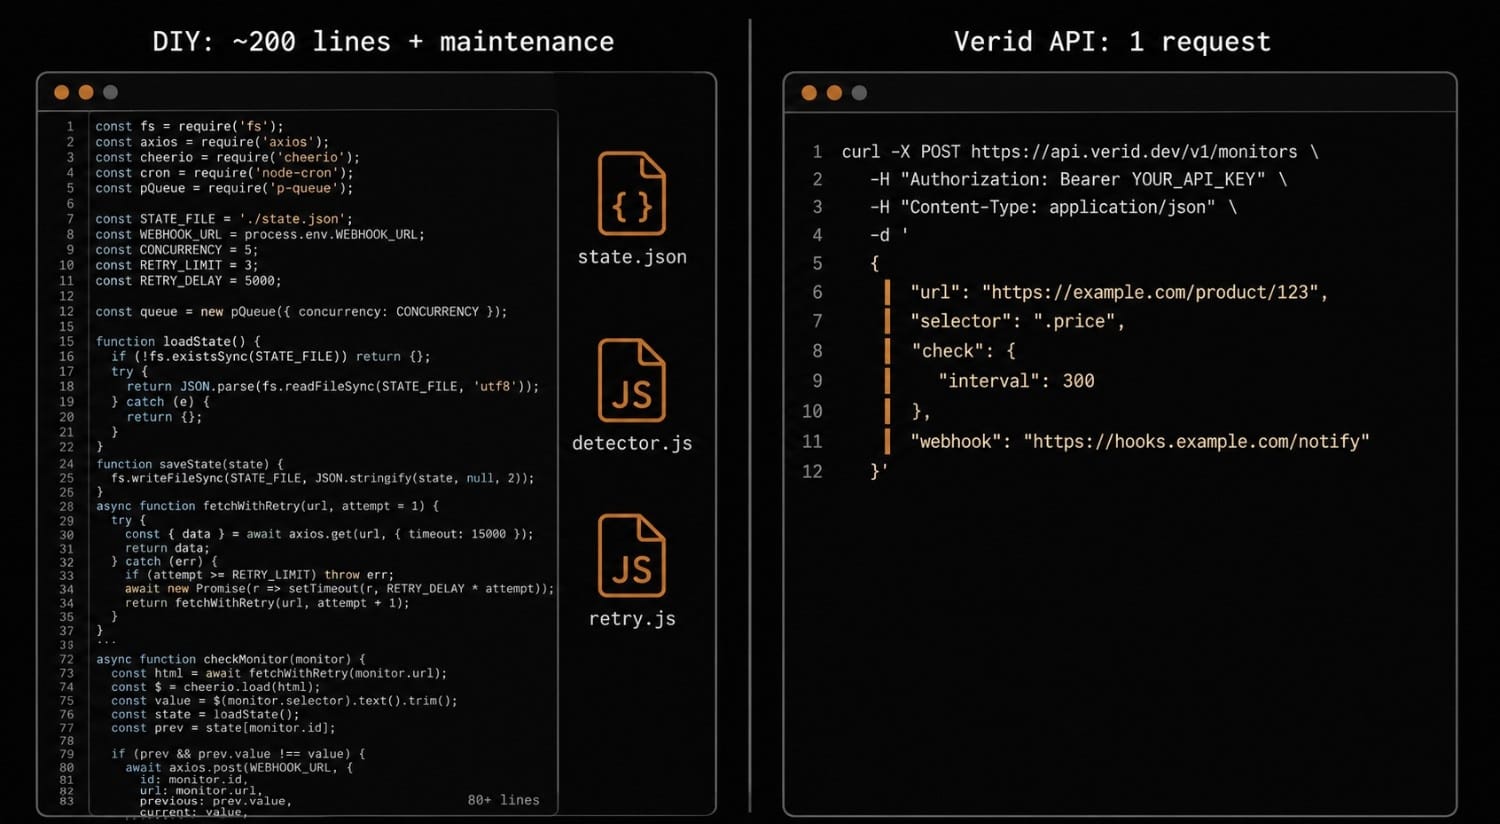Click the if (prev && prev.value !== value) line
1500x824 pixels.
pos(238,754)
